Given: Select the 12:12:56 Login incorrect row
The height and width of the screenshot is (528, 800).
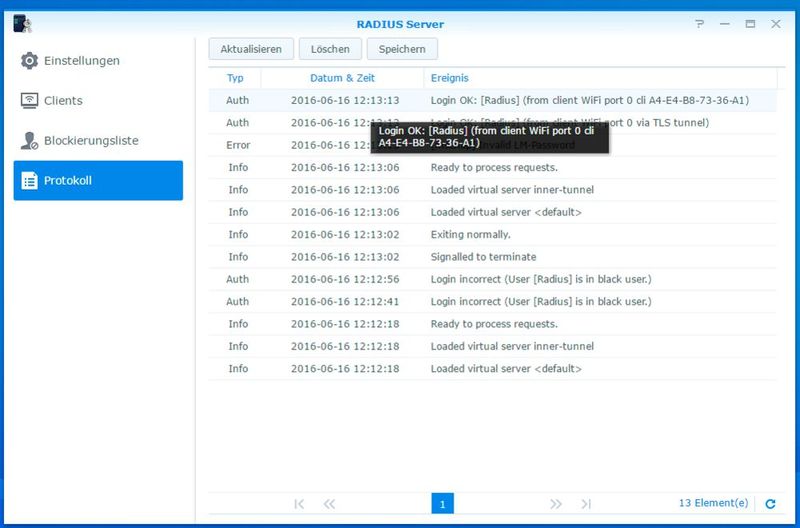Looking at the screenshot, I should pos(492,279).
